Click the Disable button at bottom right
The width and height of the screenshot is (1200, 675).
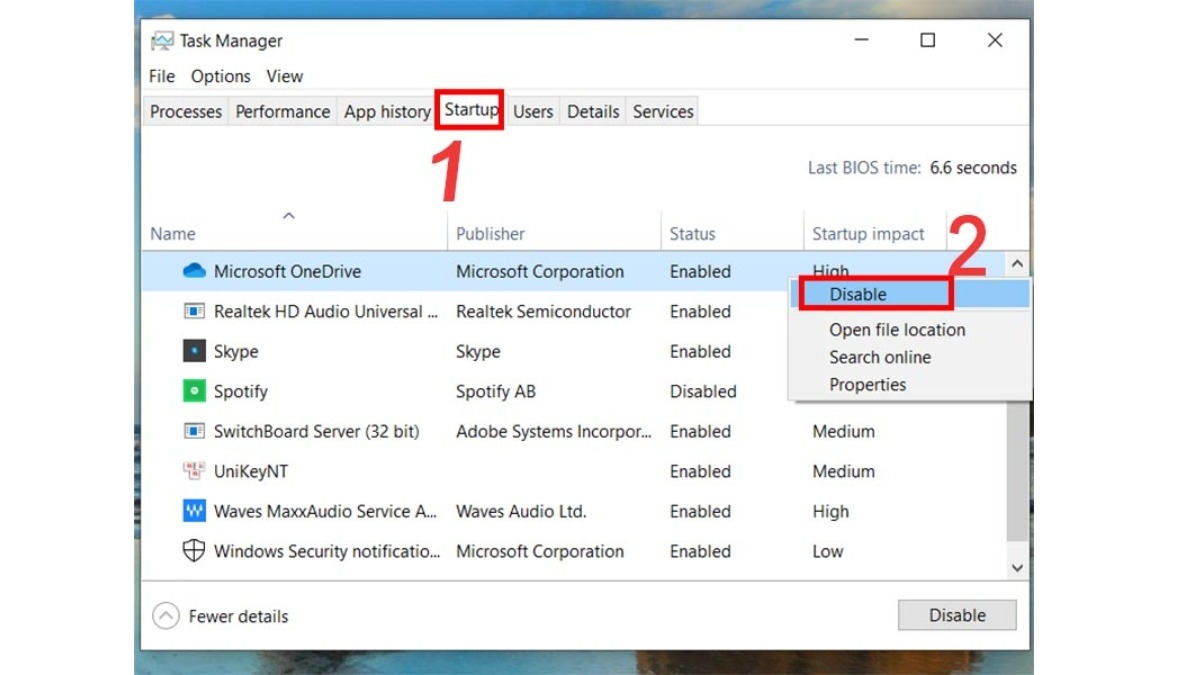[x=957, y=615]
